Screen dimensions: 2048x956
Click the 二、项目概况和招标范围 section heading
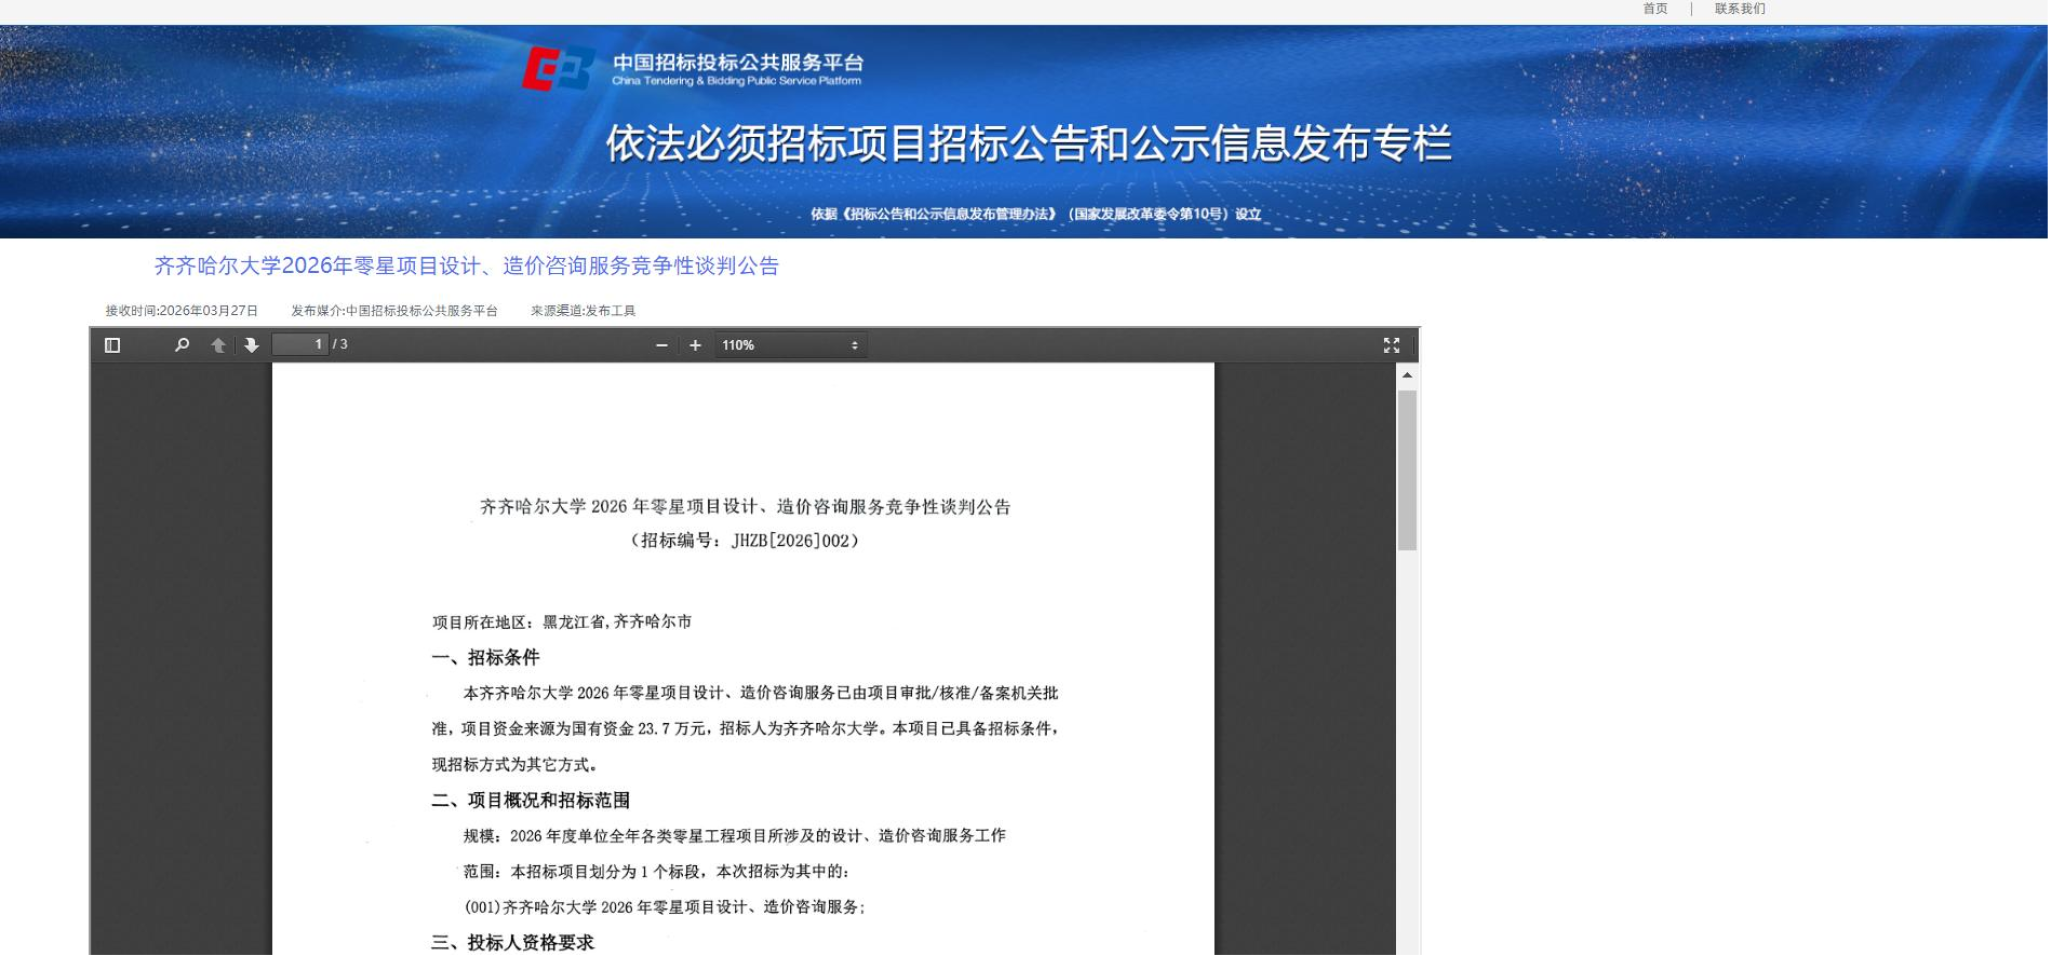click(531, 800)
